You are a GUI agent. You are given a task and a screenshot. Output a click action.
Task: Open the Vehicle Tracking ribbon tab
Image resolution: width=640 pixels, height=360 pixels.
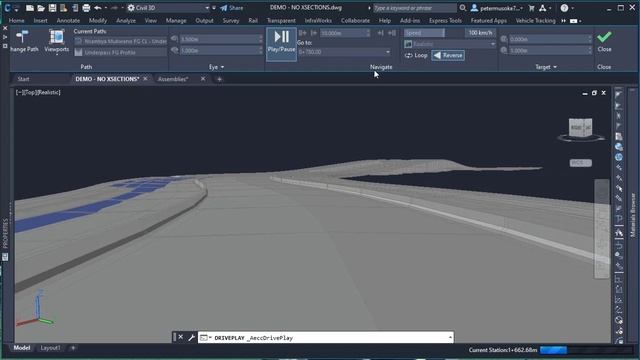coord(535,20)
